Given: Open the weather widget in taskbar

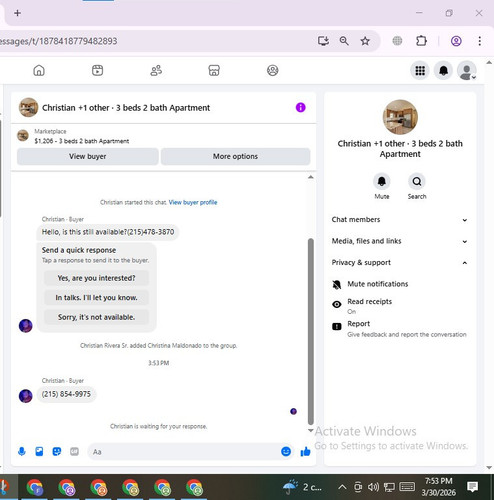Looking at the screenshot, I should (302, 487).
